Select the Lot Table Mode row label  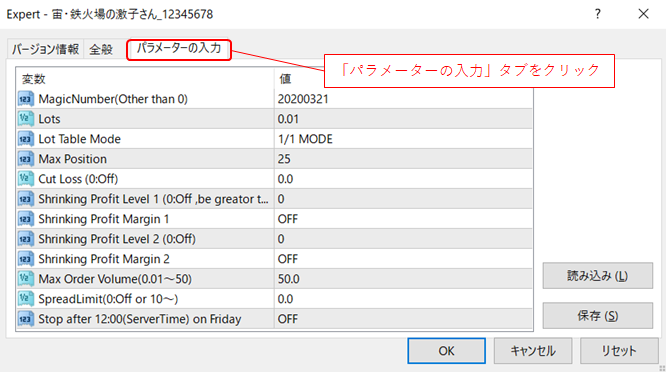click(x=79, y=139)
